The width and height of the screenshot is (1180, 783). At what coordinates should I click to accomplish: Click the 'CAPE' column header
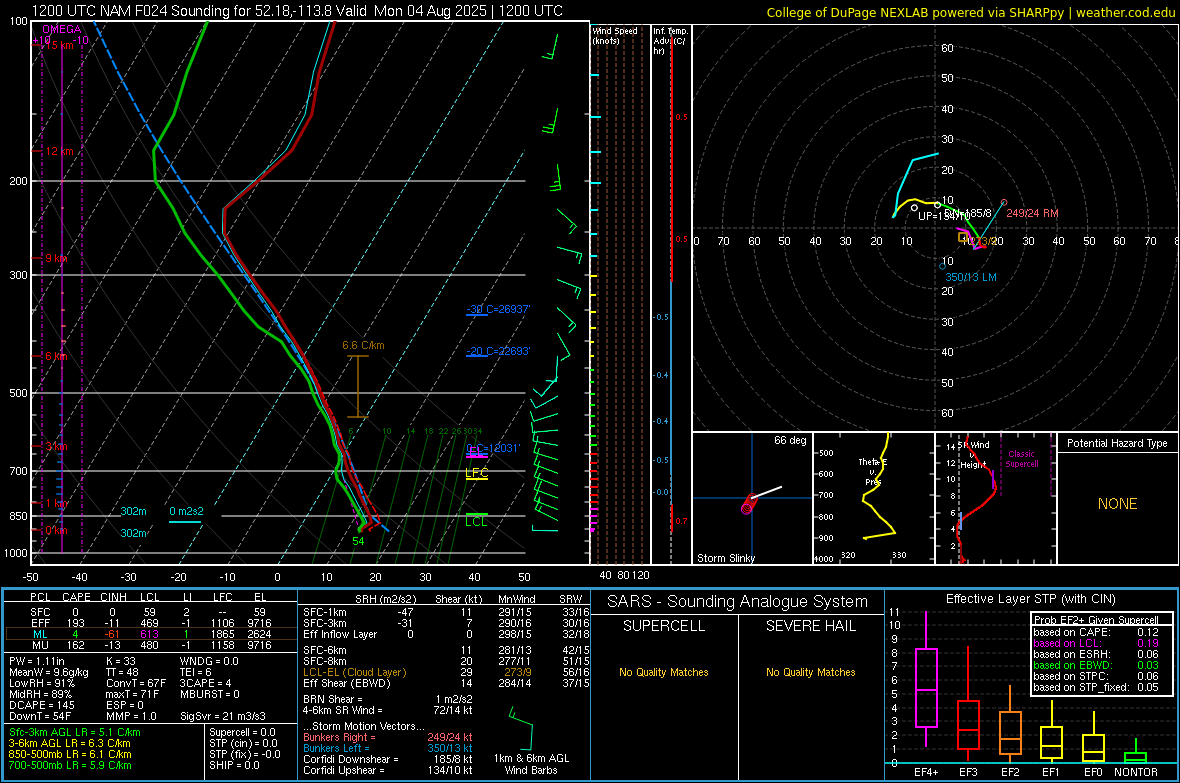coord(76,597)
